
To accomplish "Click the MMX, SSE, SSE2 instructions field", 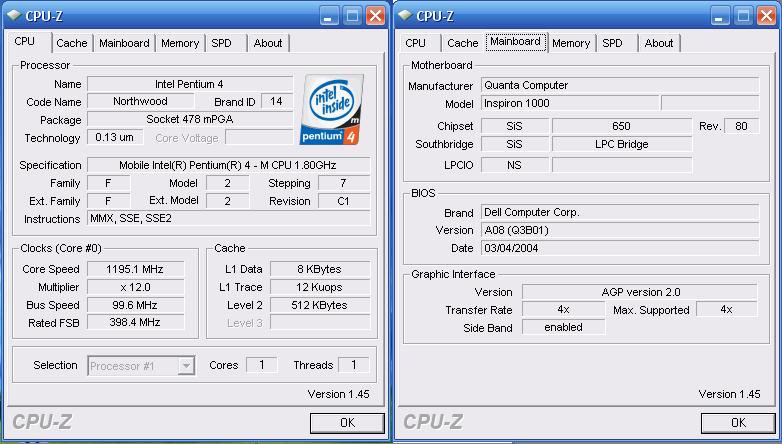I will [229, 219].
